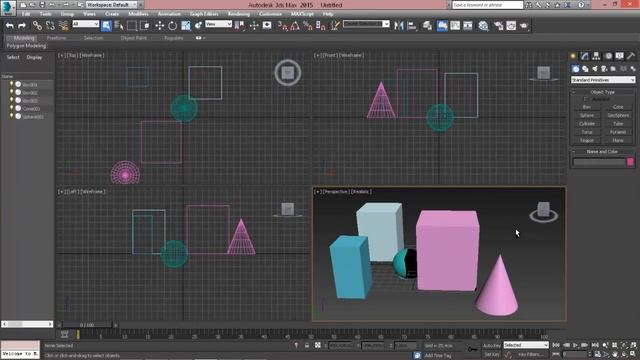Click the scene explorer horizontal scrollbar
The image size is (640, 360).
27,324
